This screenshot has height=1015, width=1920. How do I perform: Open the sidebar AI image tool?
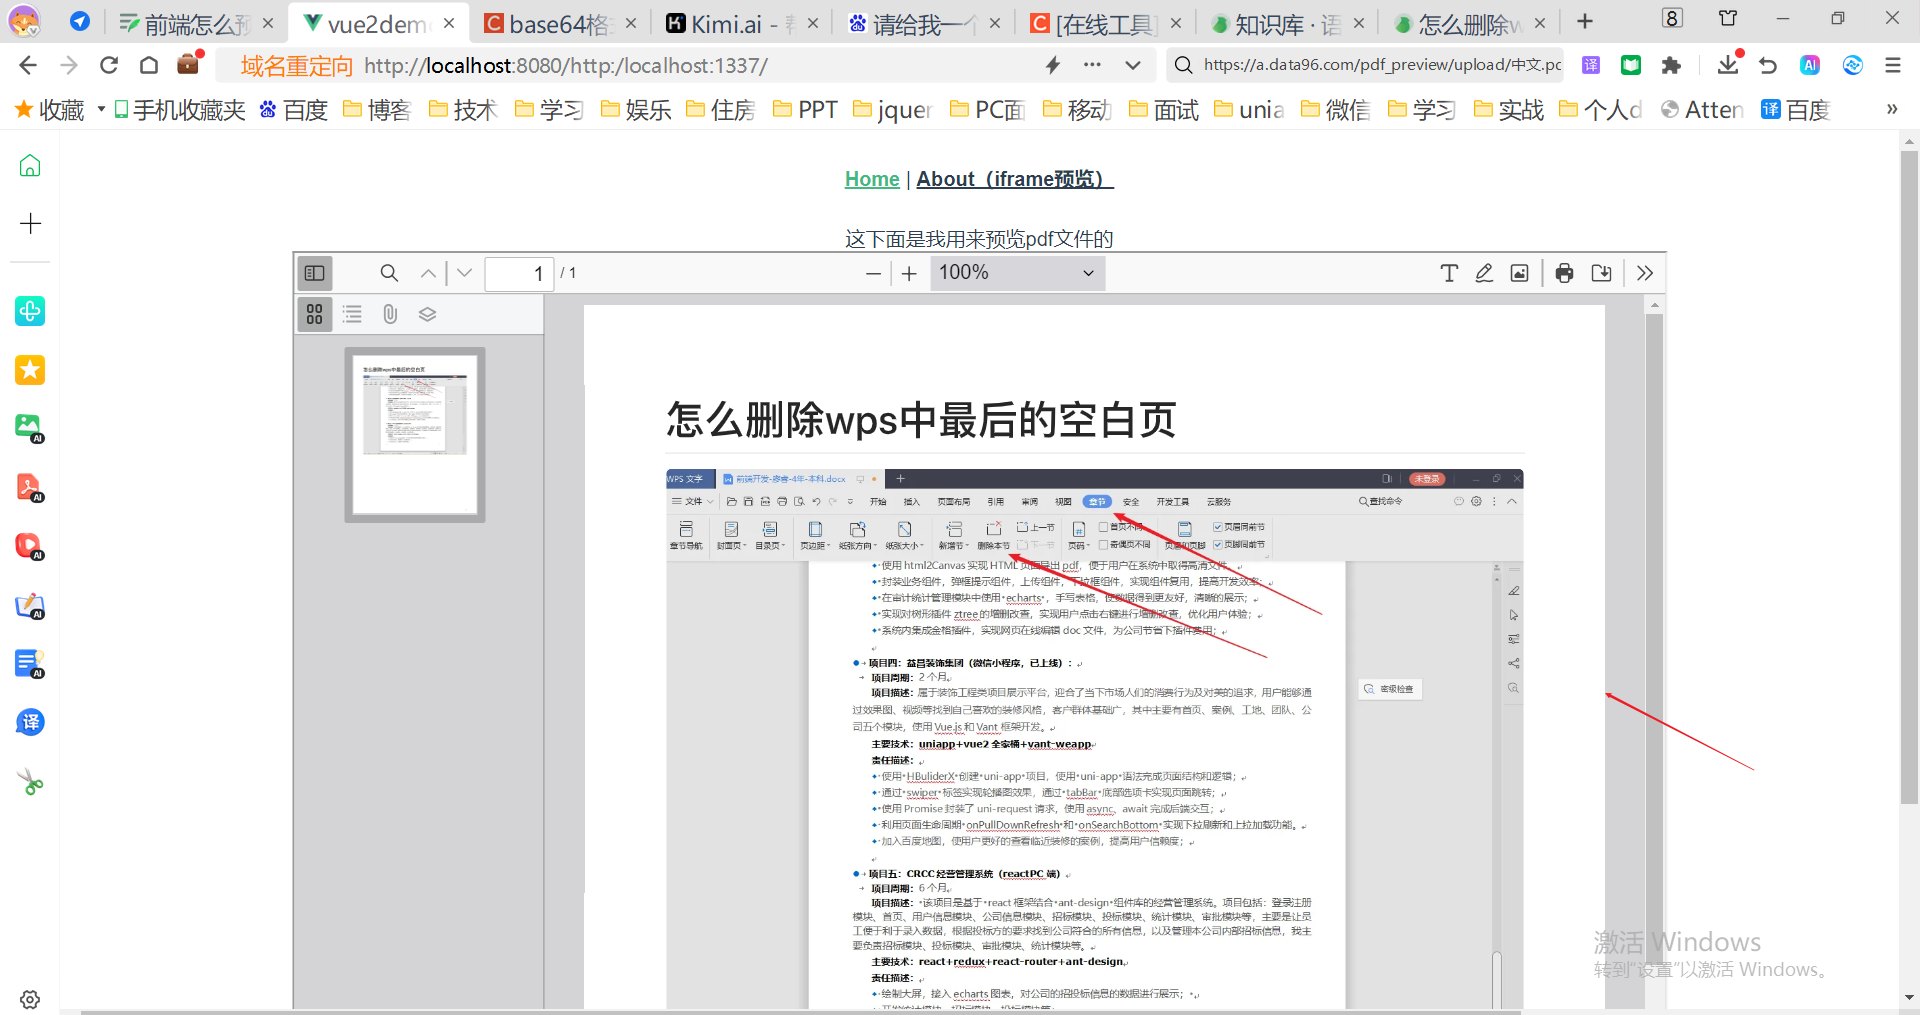pyautogui.click(x=30, y=428)
